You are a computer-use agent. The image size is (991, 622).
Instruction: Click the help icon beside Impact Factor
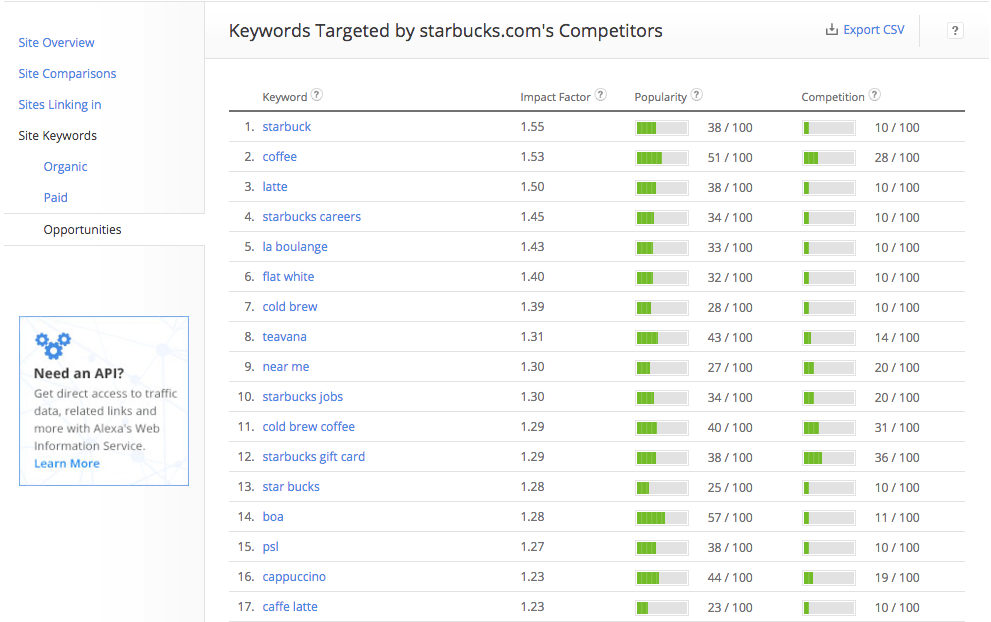(600, 95)
